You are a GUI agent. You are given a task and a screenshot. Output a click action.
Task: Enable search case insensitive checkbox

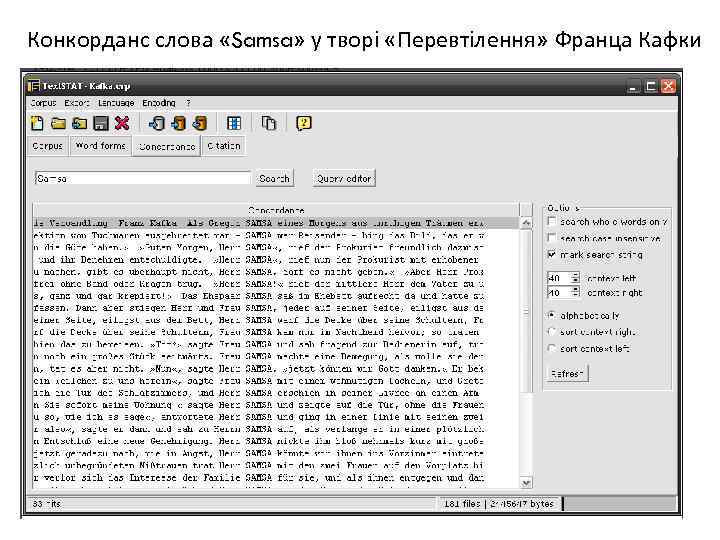[x=552, y=238]
